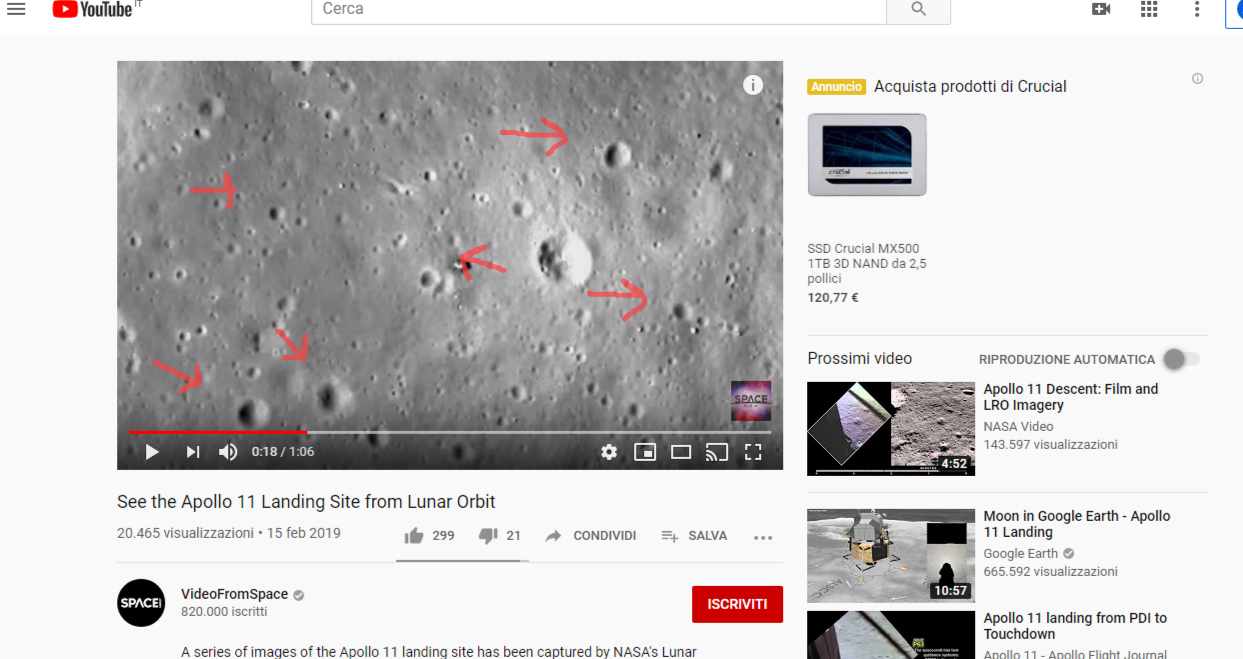The height and width of the screenshot is (659, 1243).
Task: Mute the video volume
Action: pyautogui.click(x=228, y=452)
